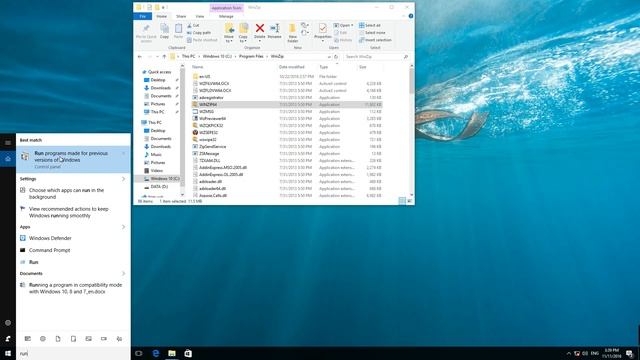This screenshot has height=360, width=640.
Task: Open the address bar history dropdown
Action: (x=329, y=57)
